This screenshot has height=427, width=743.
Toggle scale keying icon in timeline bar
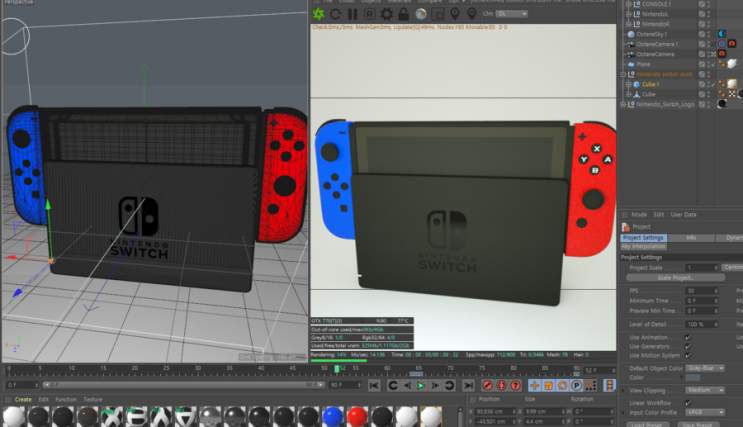click(x=549, y=385)
